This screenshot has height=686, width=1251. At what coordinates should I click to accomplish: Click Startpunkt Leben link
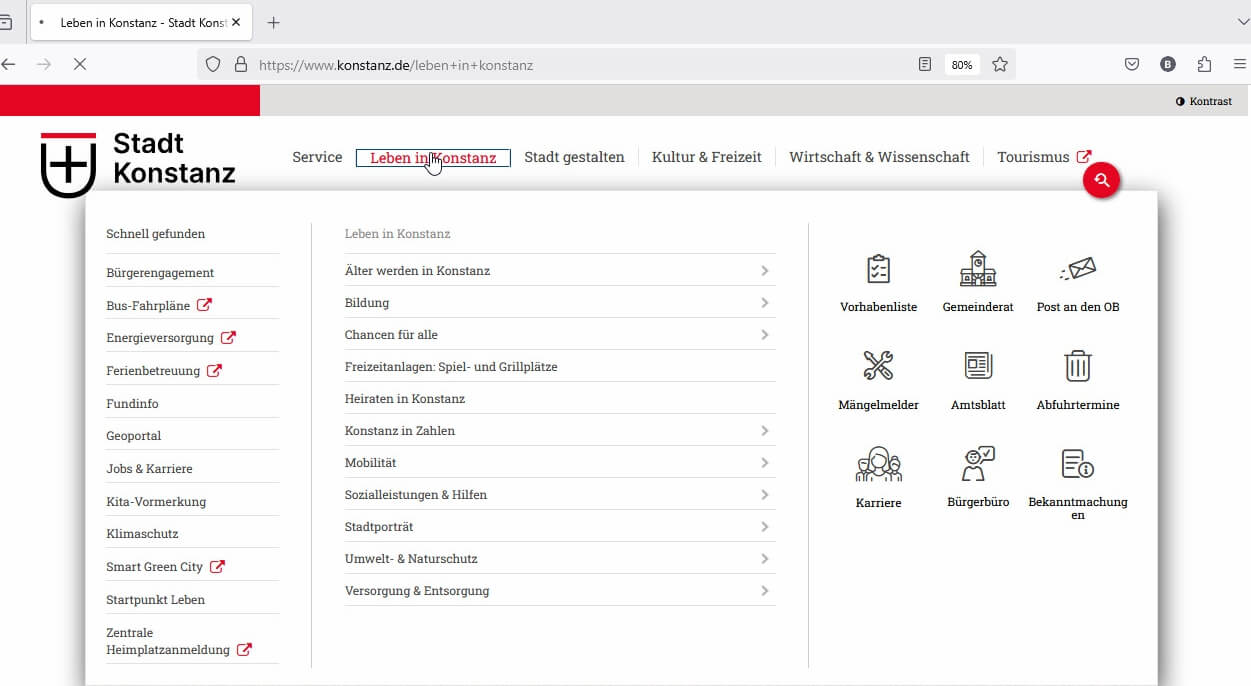pos(155,600)
